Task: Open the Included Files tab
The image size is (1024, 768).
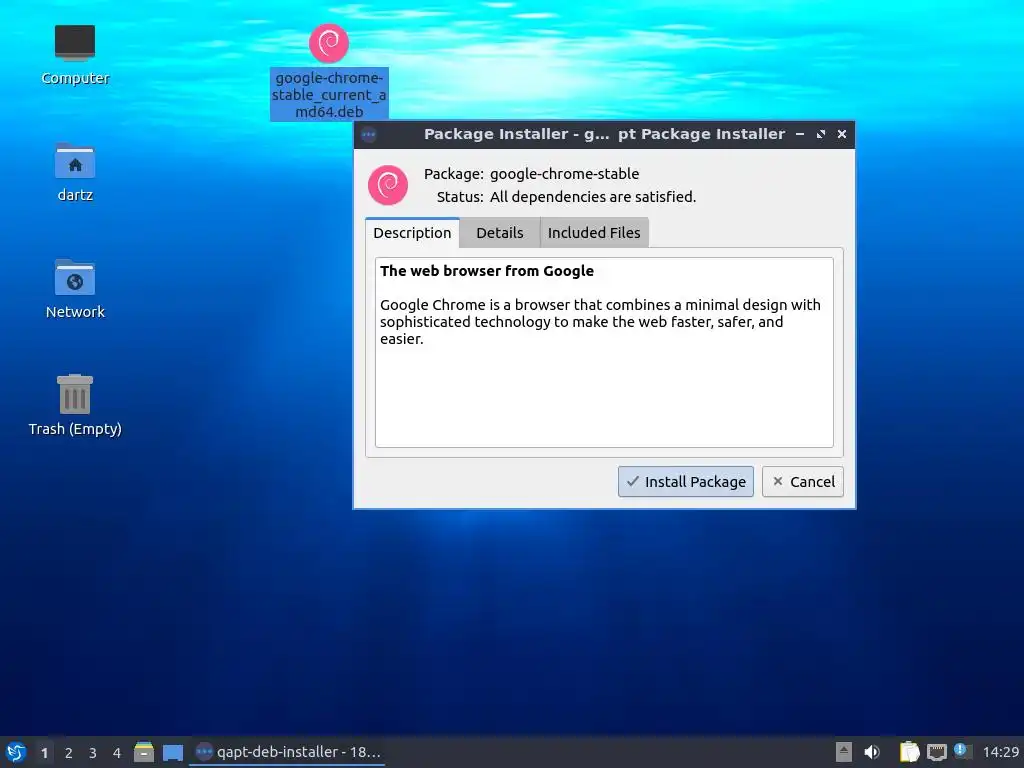Action: point(594,232)
